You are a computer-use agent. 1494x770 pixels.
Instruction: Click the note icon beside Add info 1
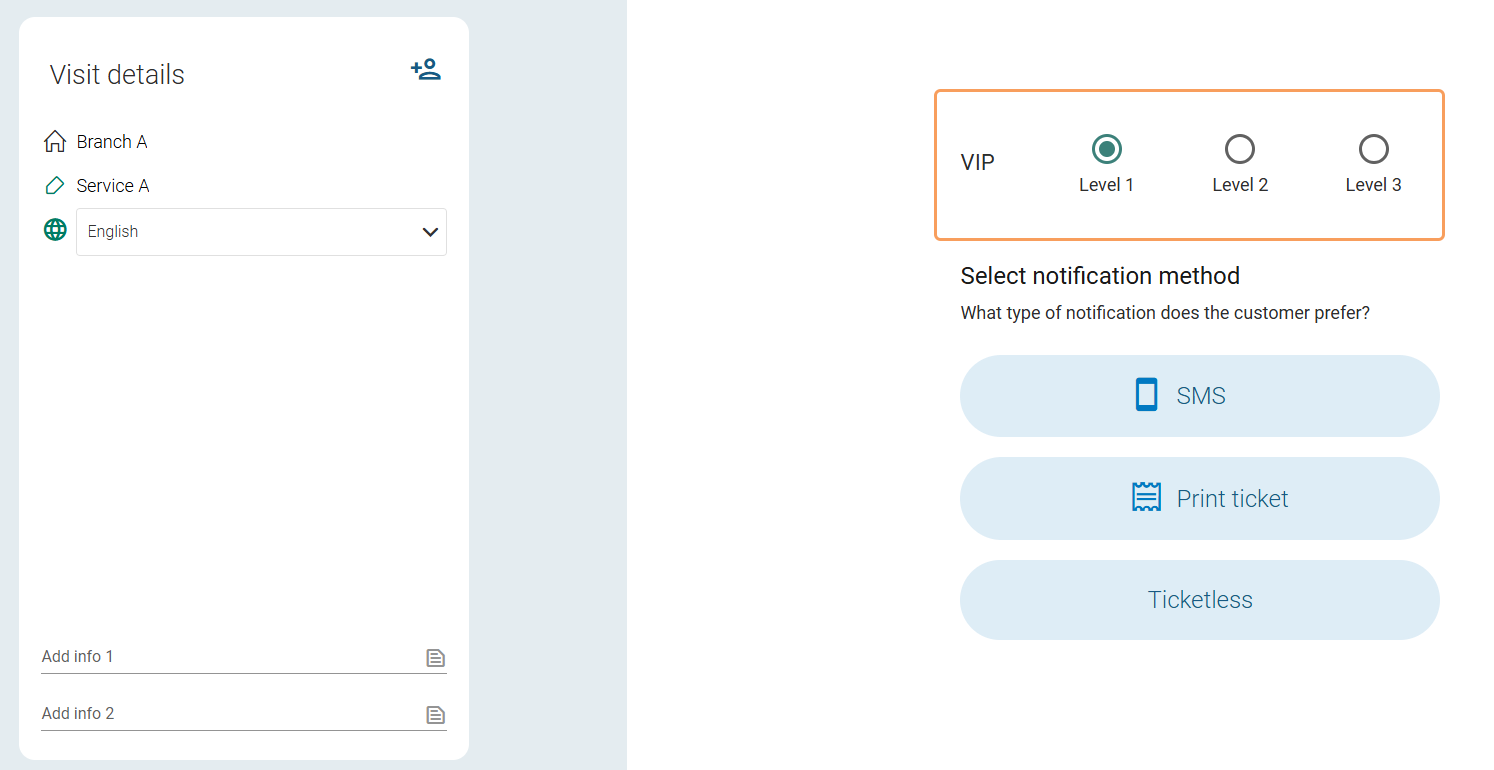pyautogui.click(x=435, y=658)
